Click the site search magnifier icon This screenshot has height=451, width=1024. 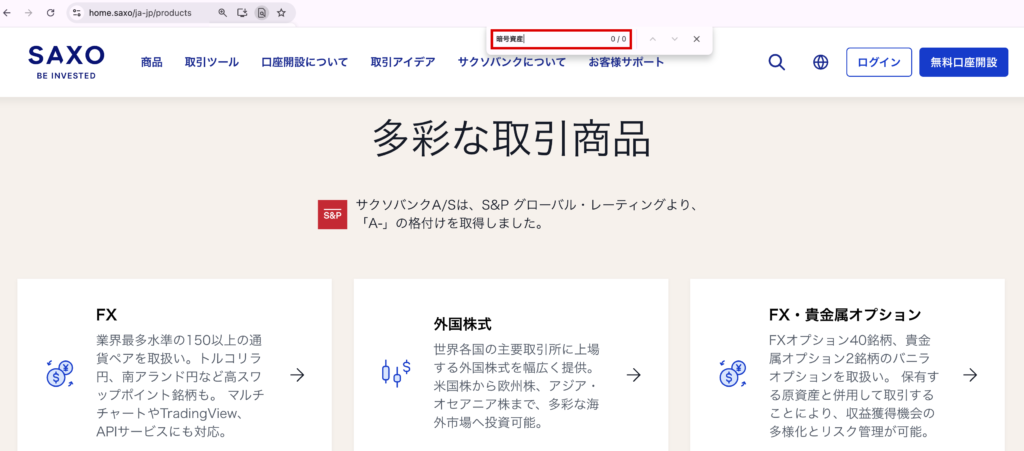coord(776,63)
